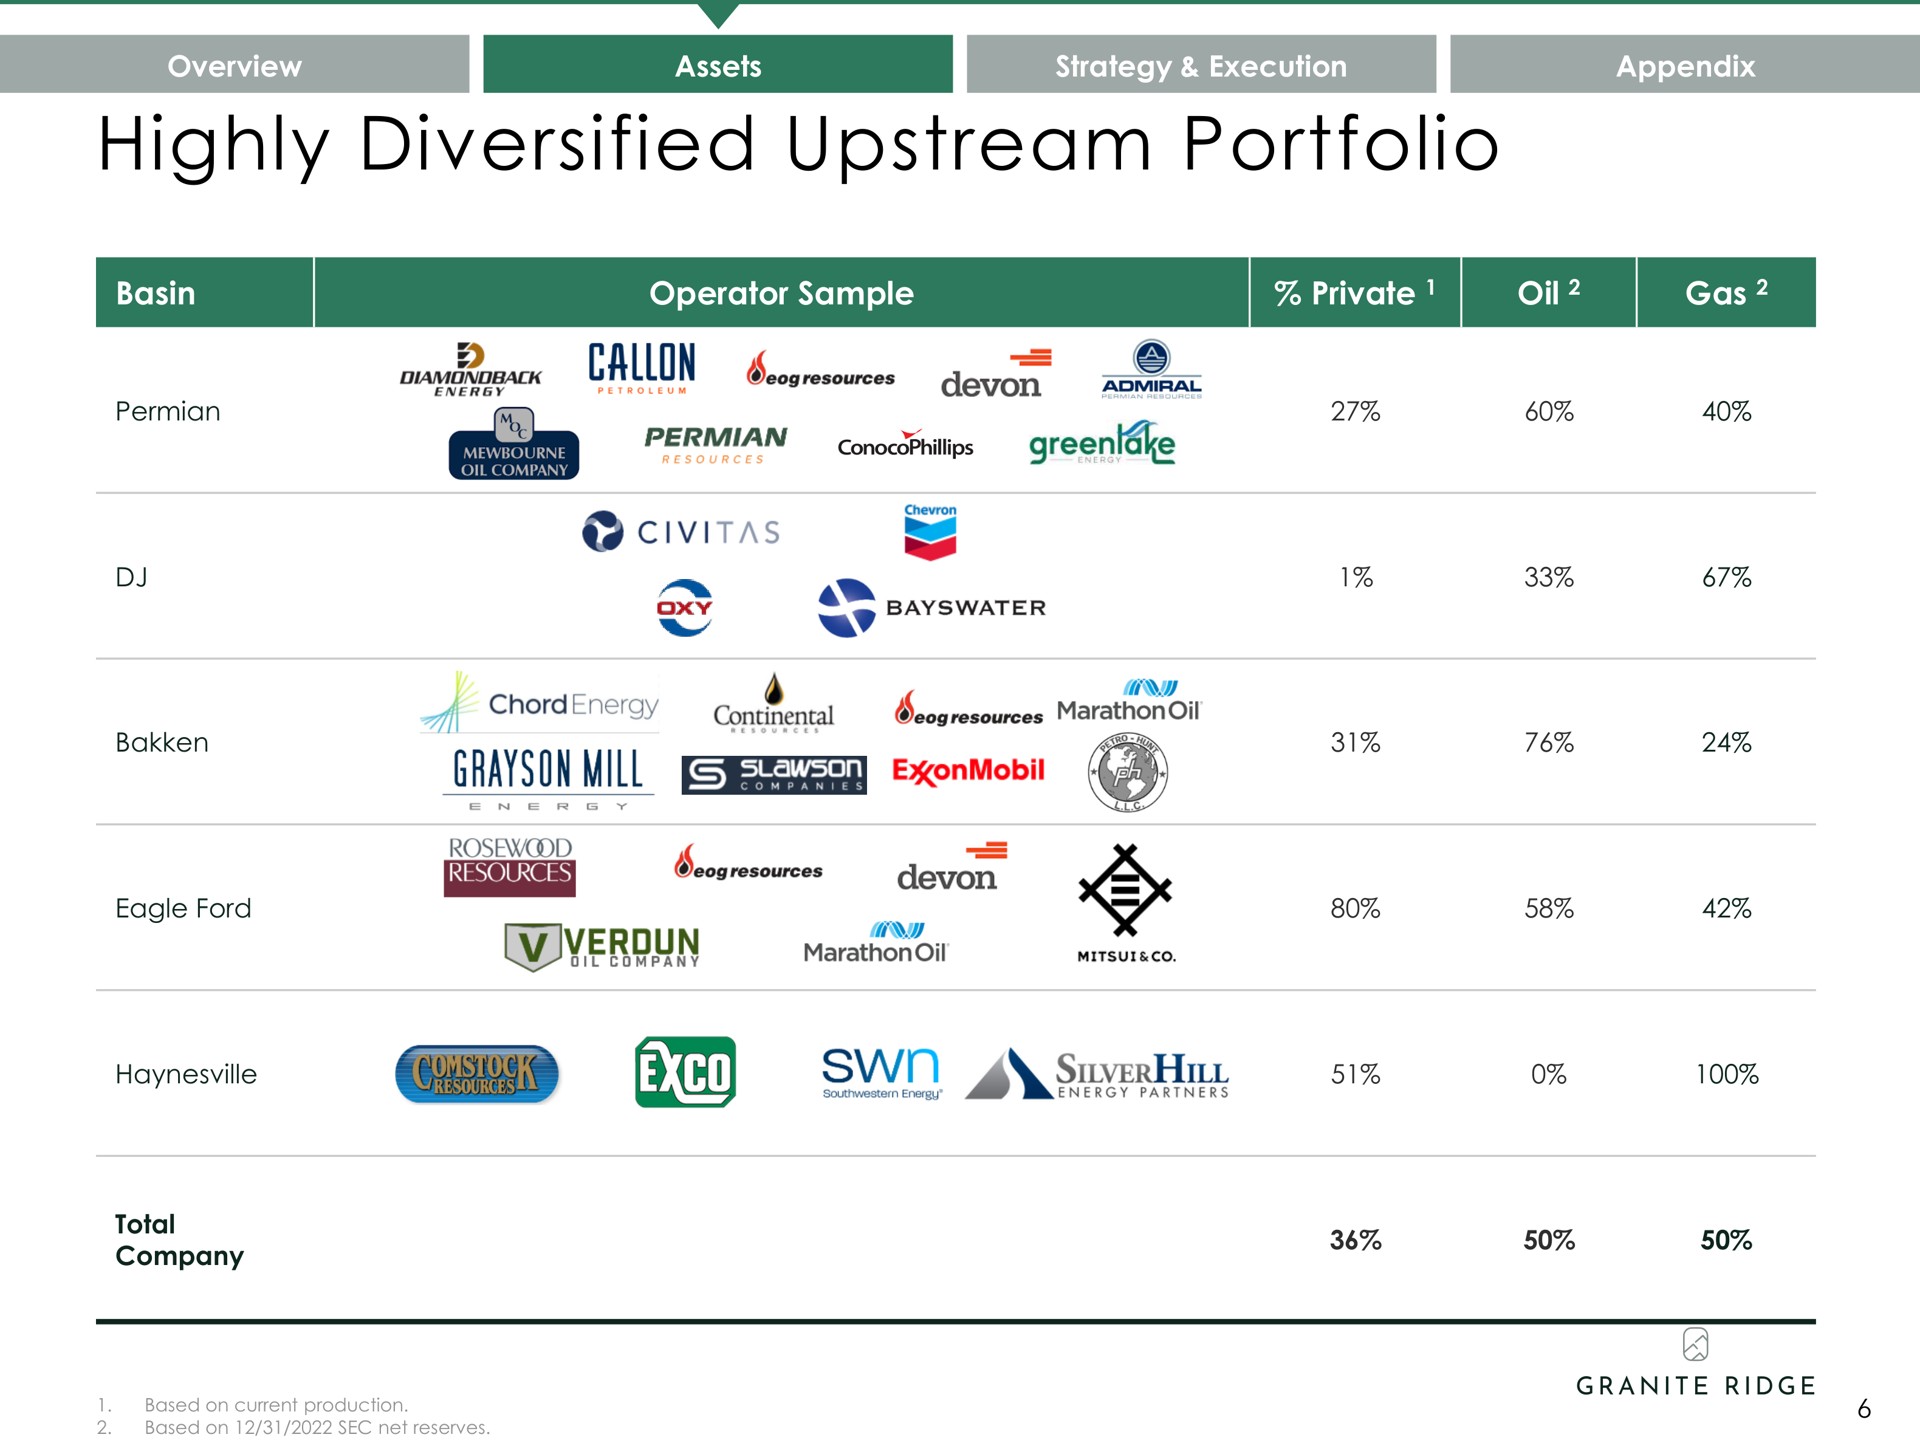Click the Gas column header

click(1727, 292)
